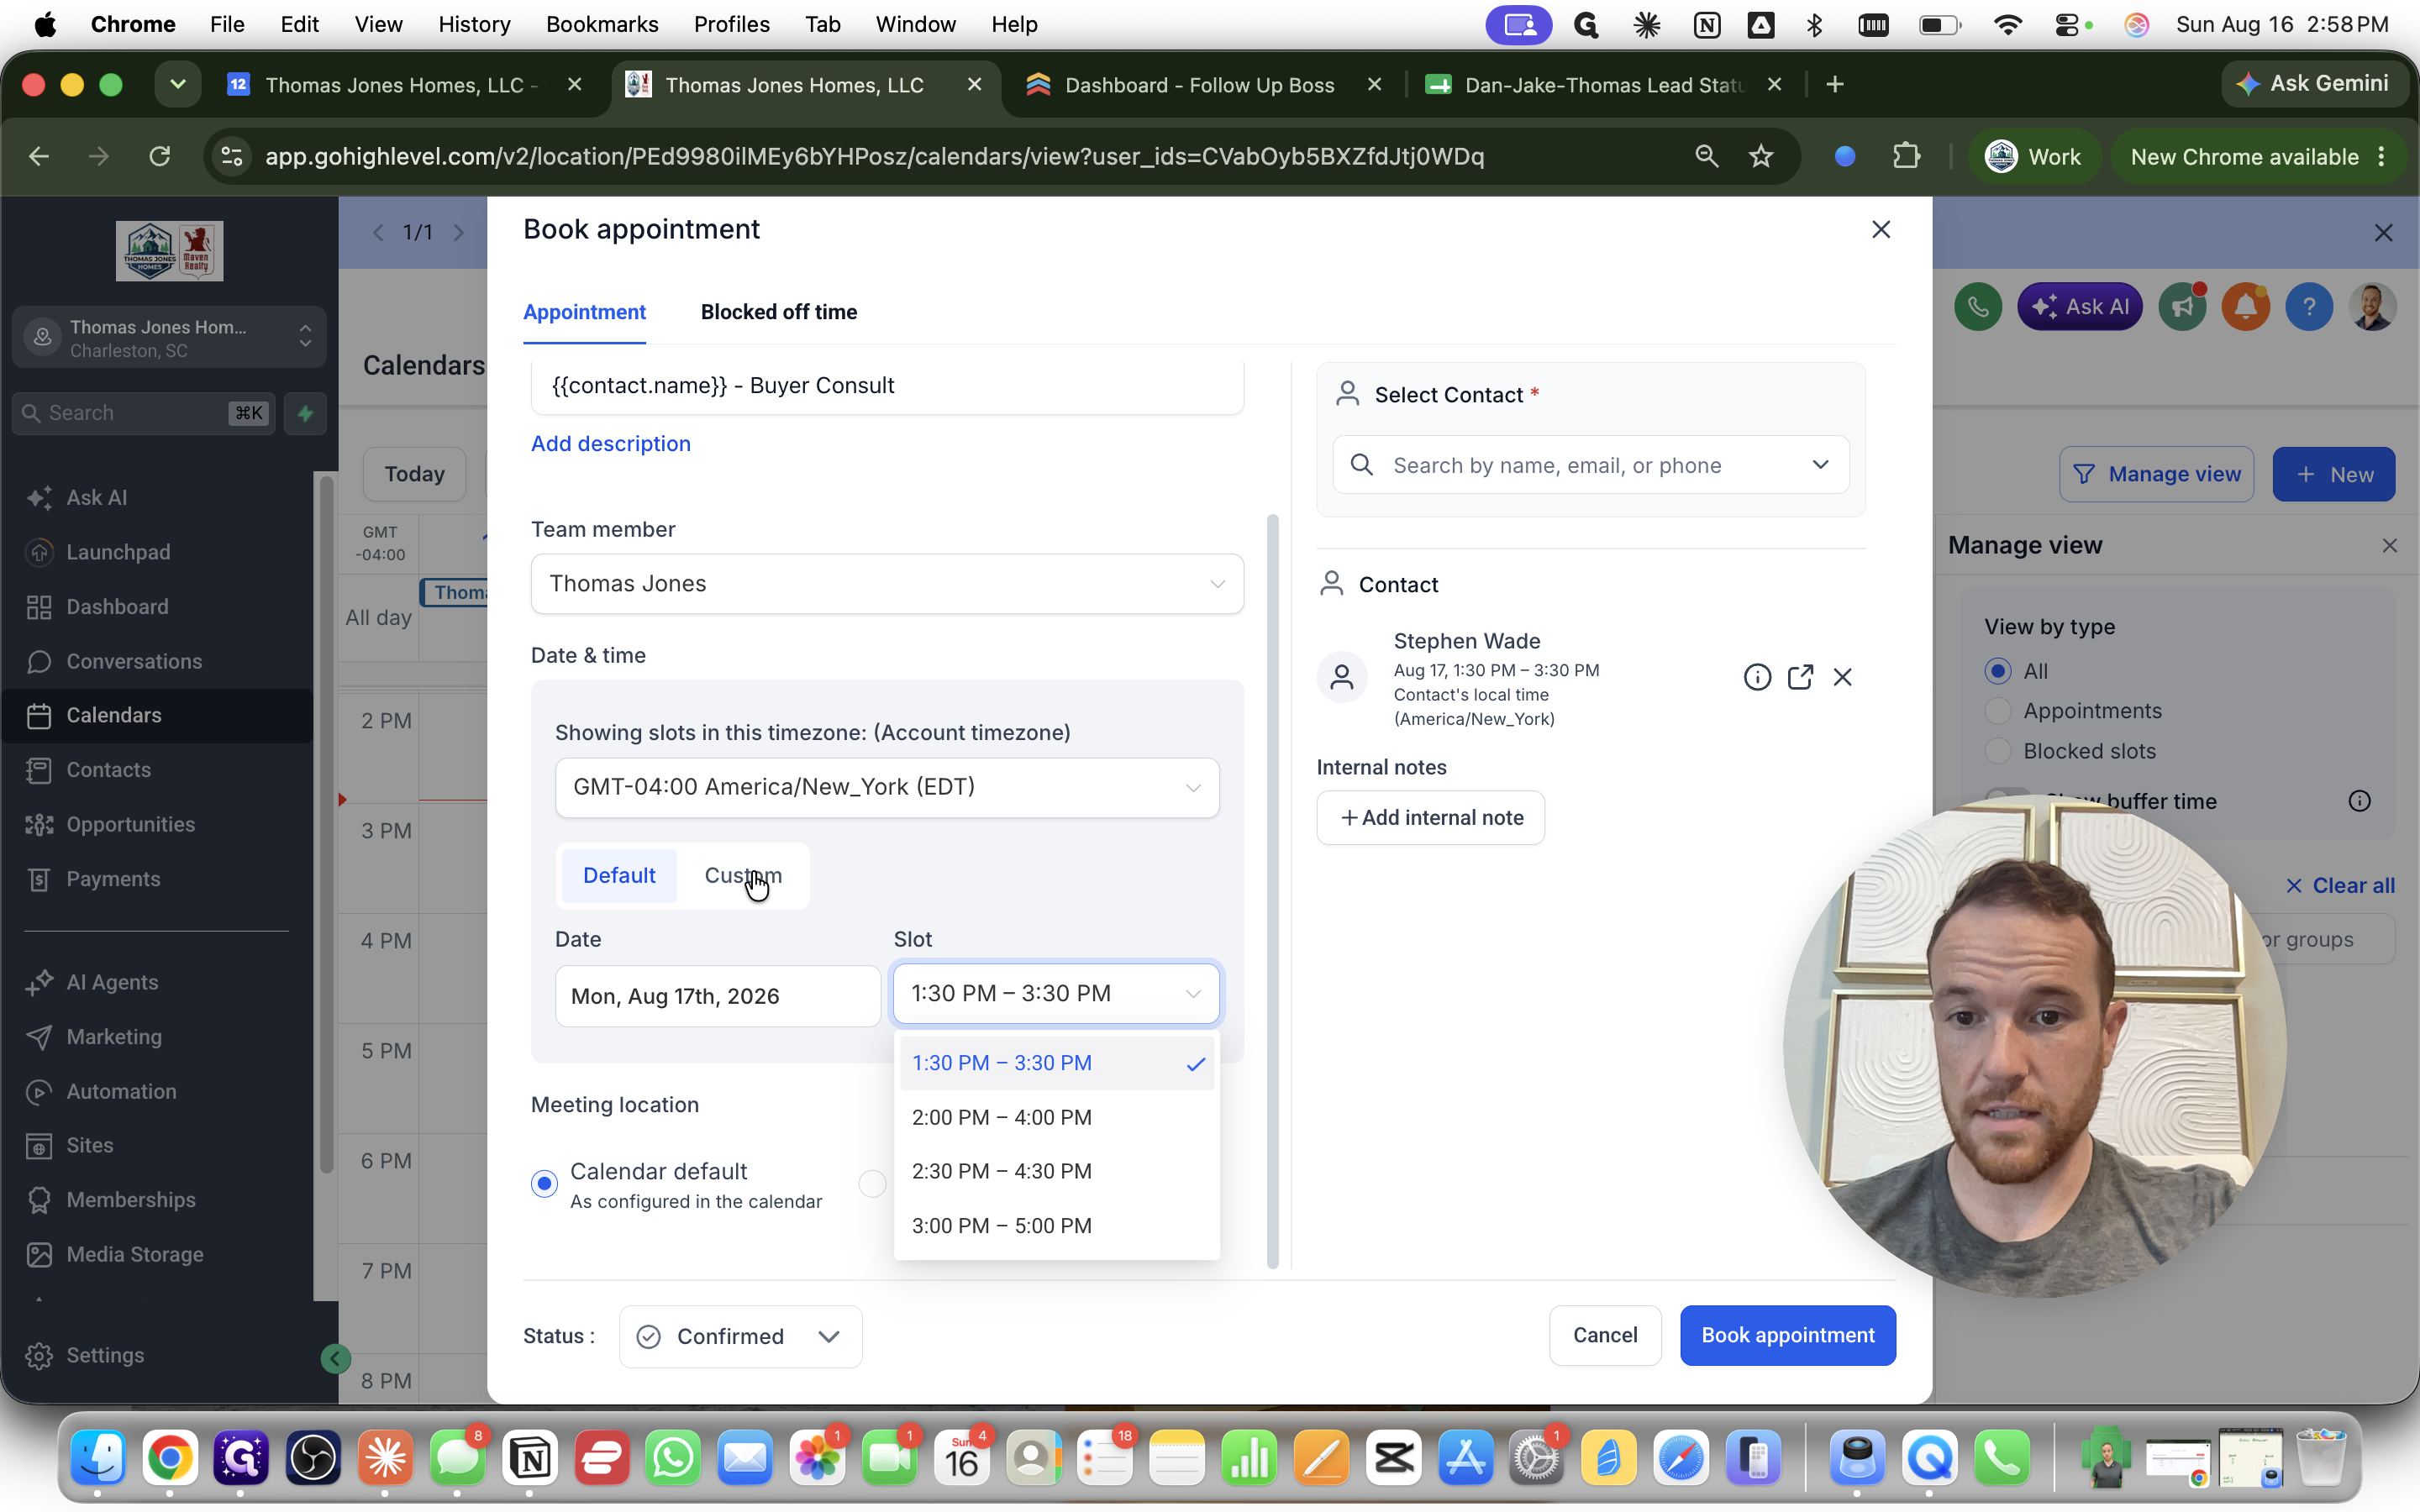Click the Book appointment button
2420x1512 pixels.
[x=1787, y=1335]
